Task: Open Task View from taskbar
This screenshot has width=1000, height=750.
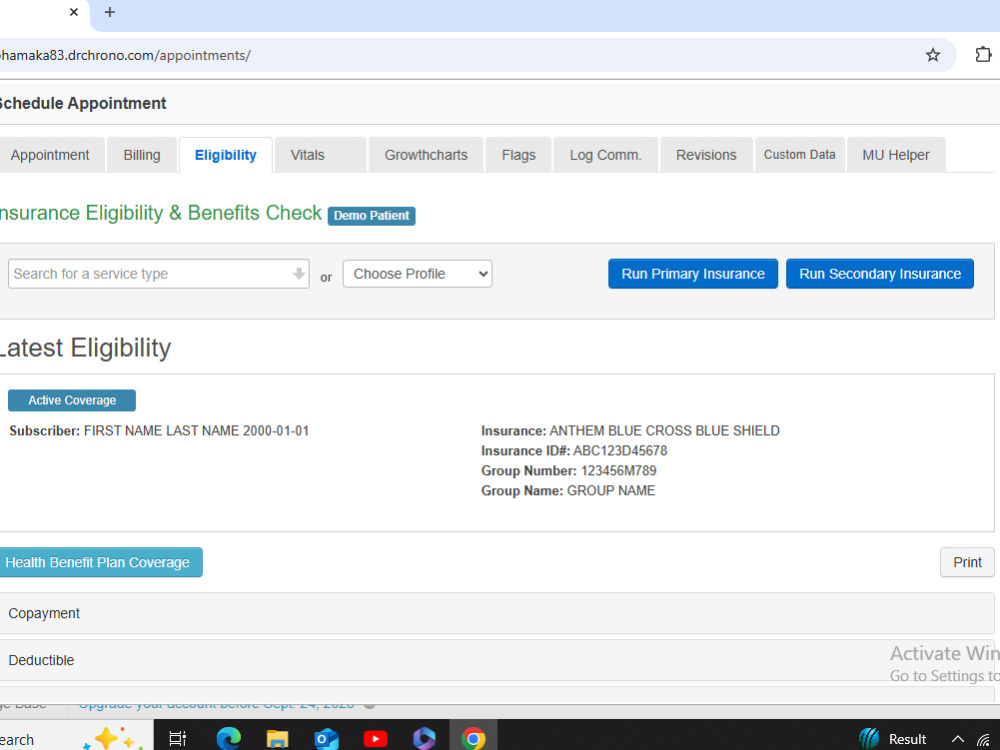Action: (177, 739)
